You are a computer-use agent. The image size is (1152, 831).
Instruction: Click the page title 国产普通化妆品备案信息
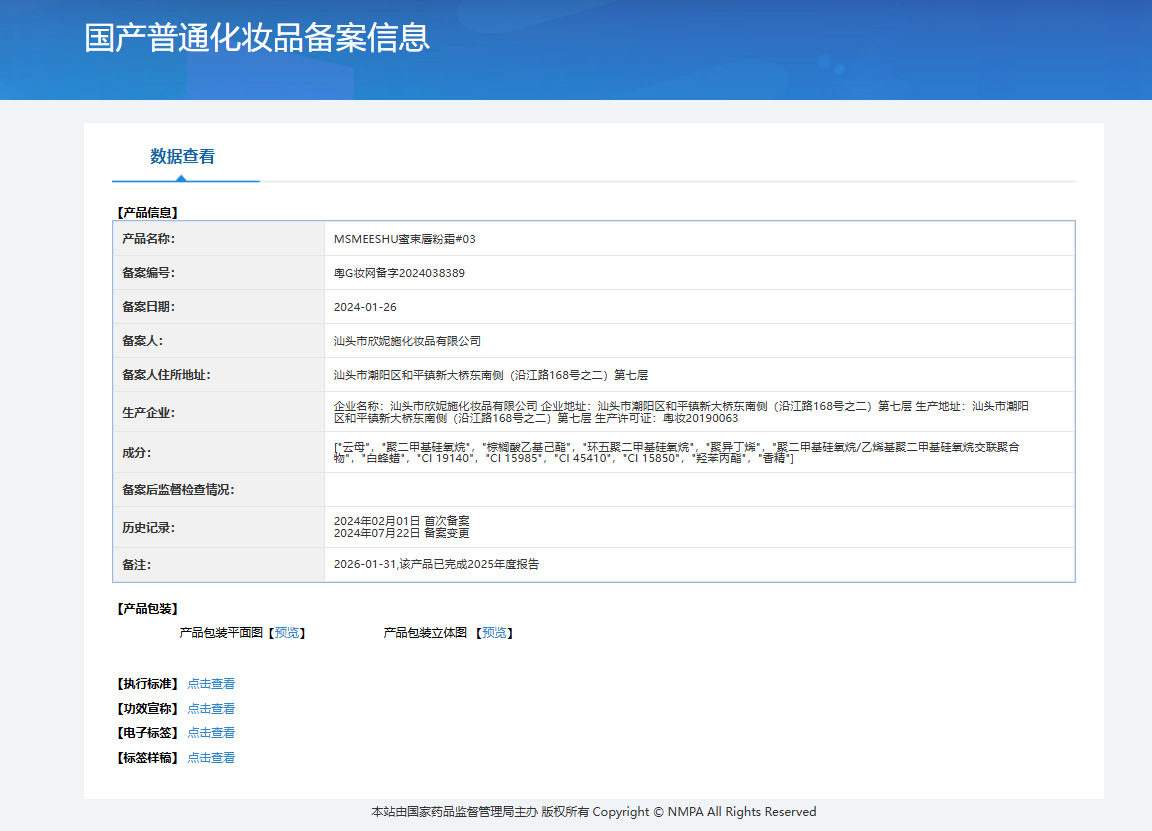click(256, 37)
